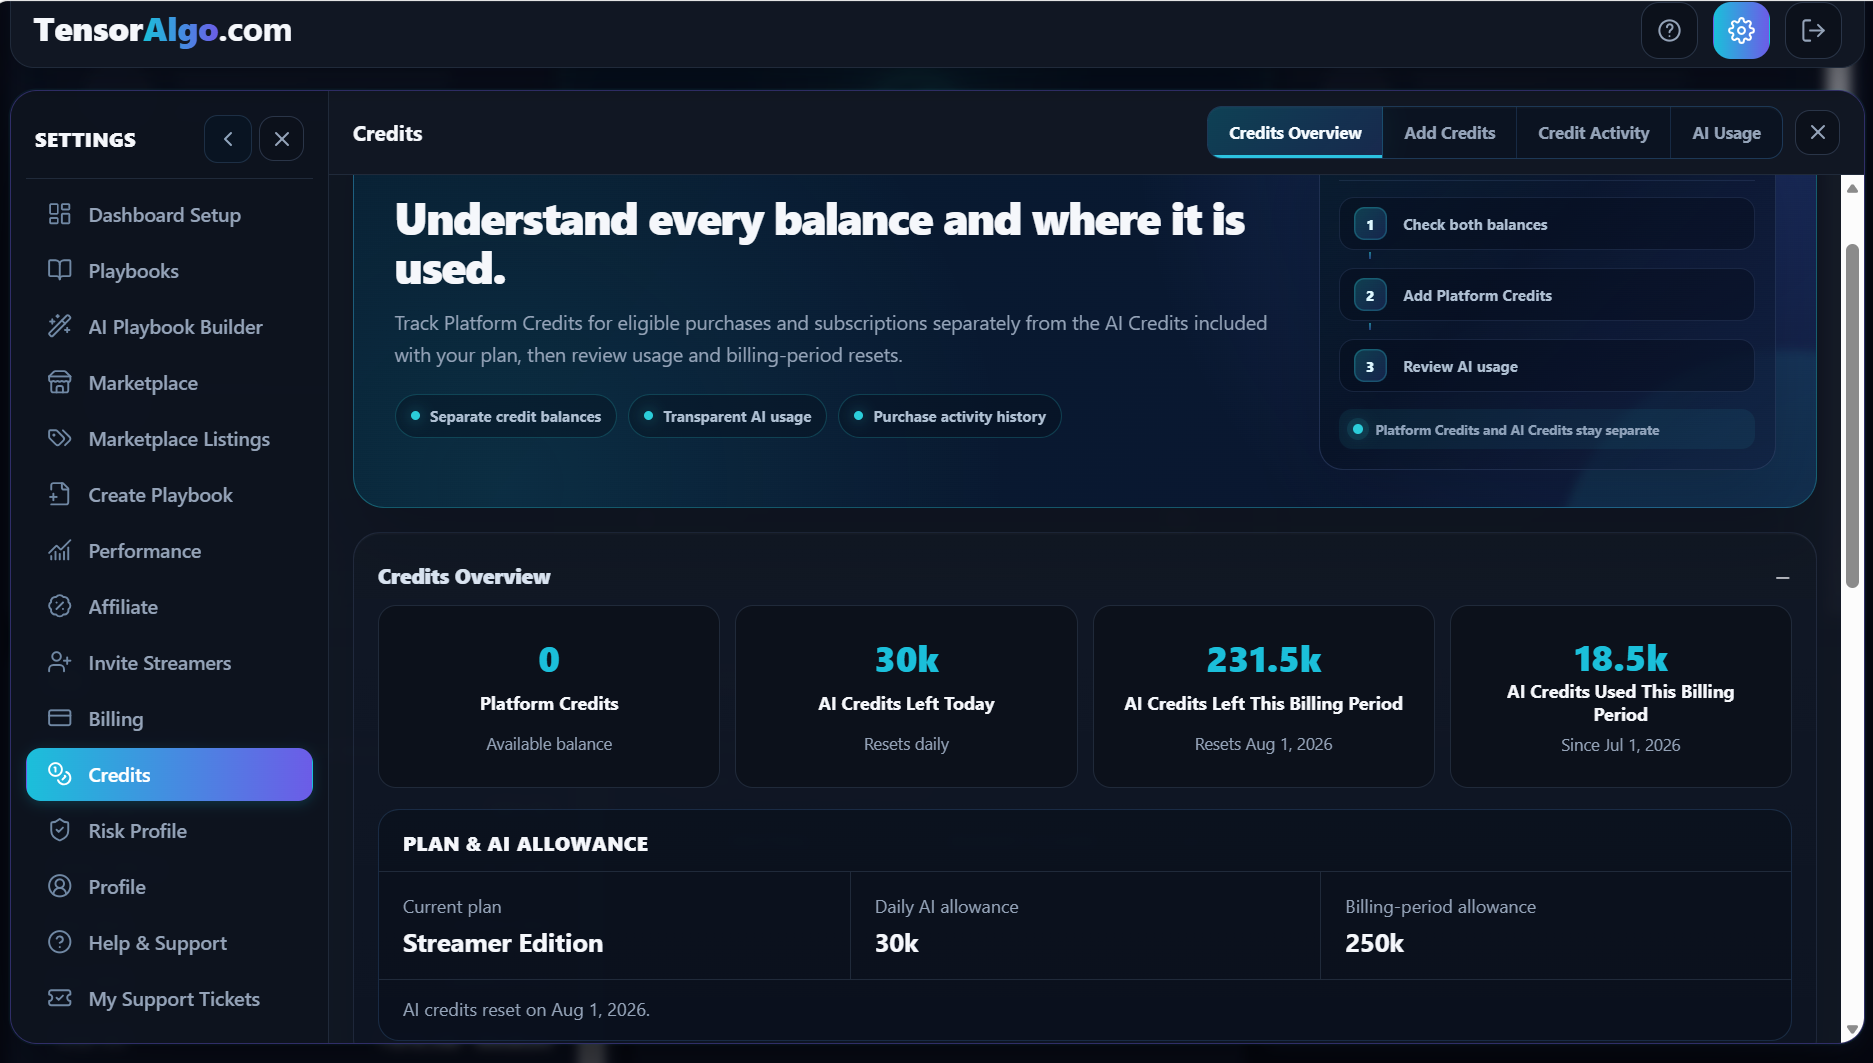Click the Daily AI allowance 30k value
Screen dimensions: 1873x1063
pos(897,943)
